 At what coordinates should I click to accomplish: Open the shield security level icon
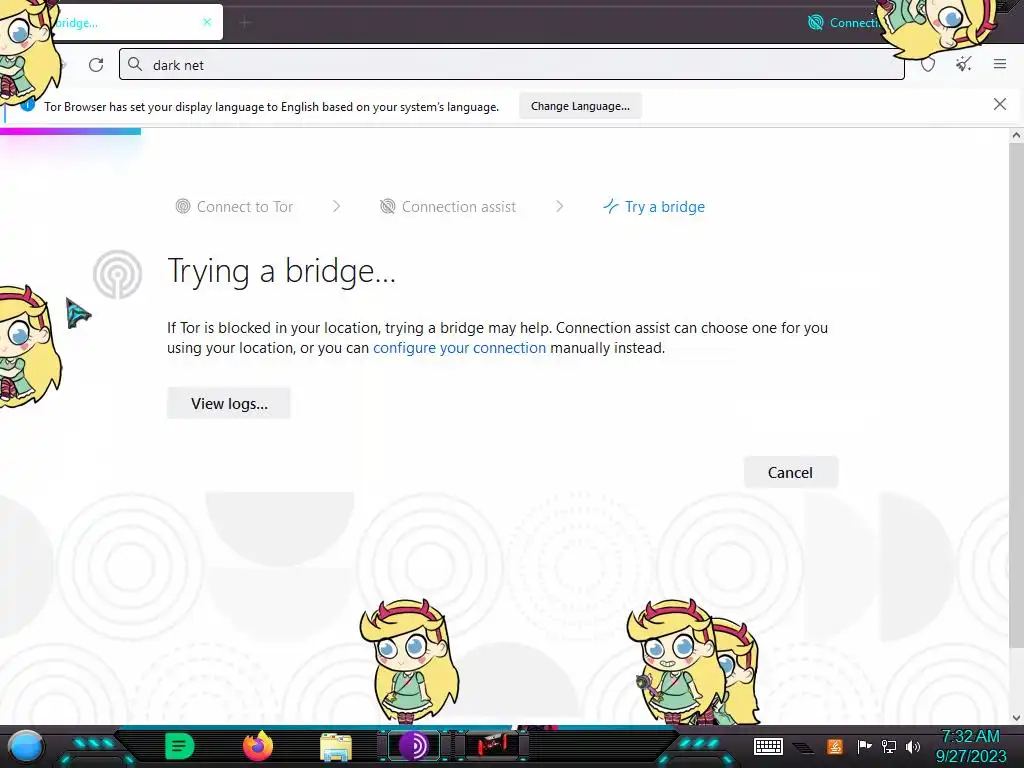pyautogui.click(x=928, y=64)
